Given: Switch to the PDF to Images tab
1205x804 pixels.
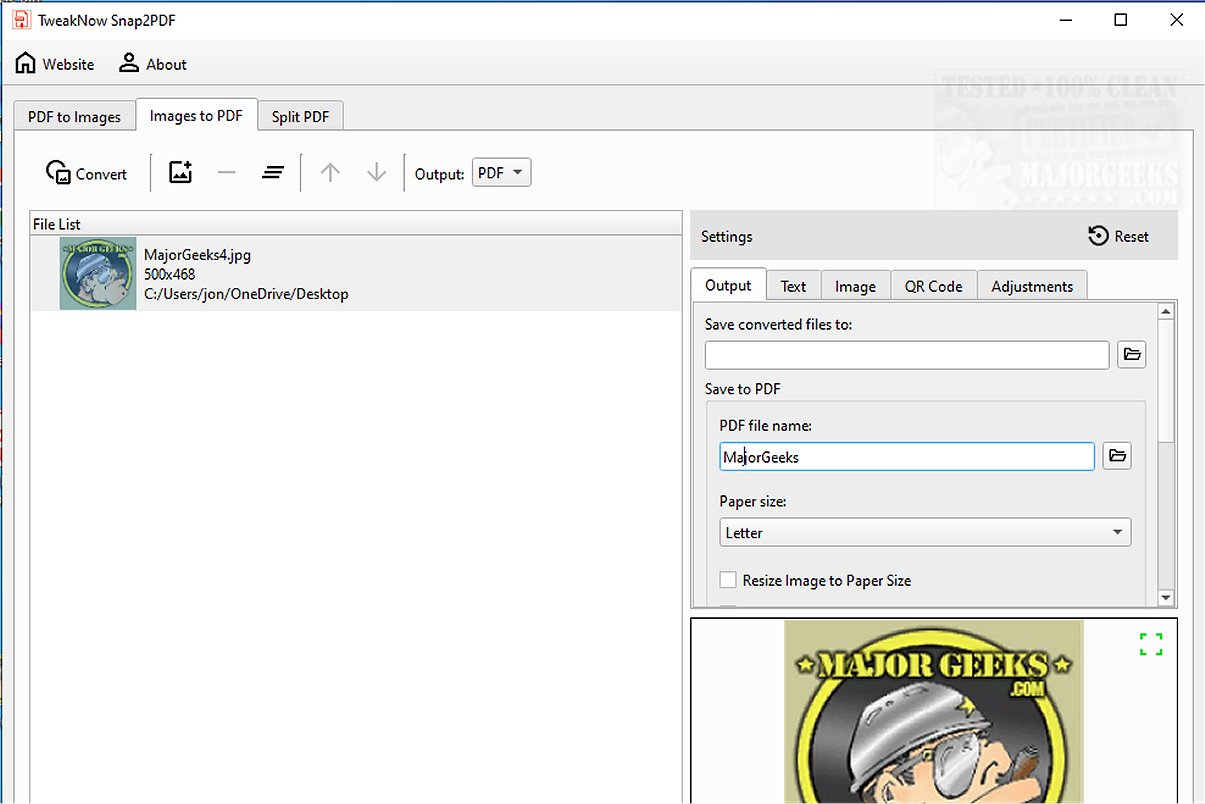Looking at the screenshot, I should 74,117.
